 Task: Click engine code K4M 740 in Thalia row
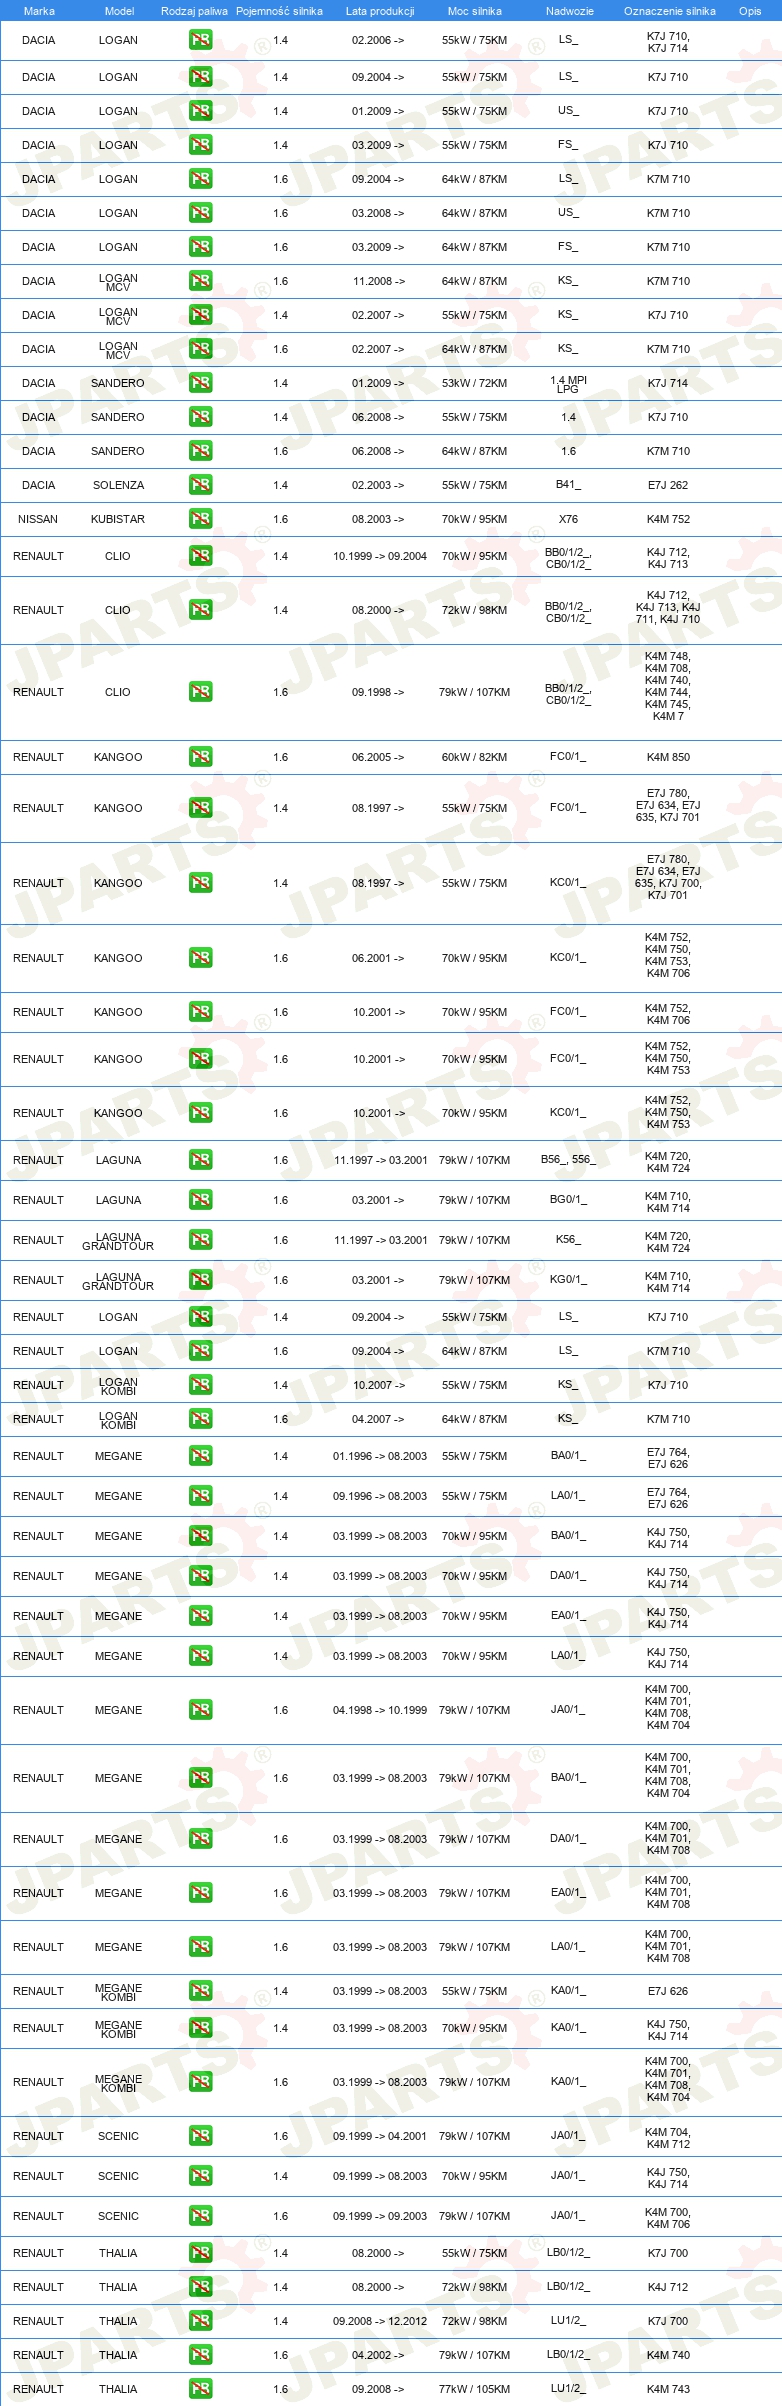[668, 2355]
